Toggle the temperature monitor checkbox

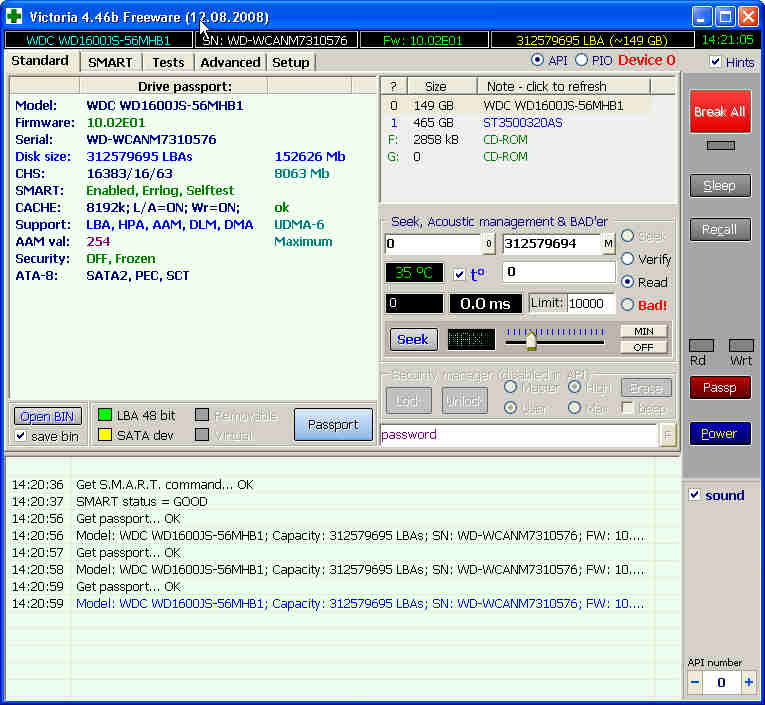(x=459, y=274)
